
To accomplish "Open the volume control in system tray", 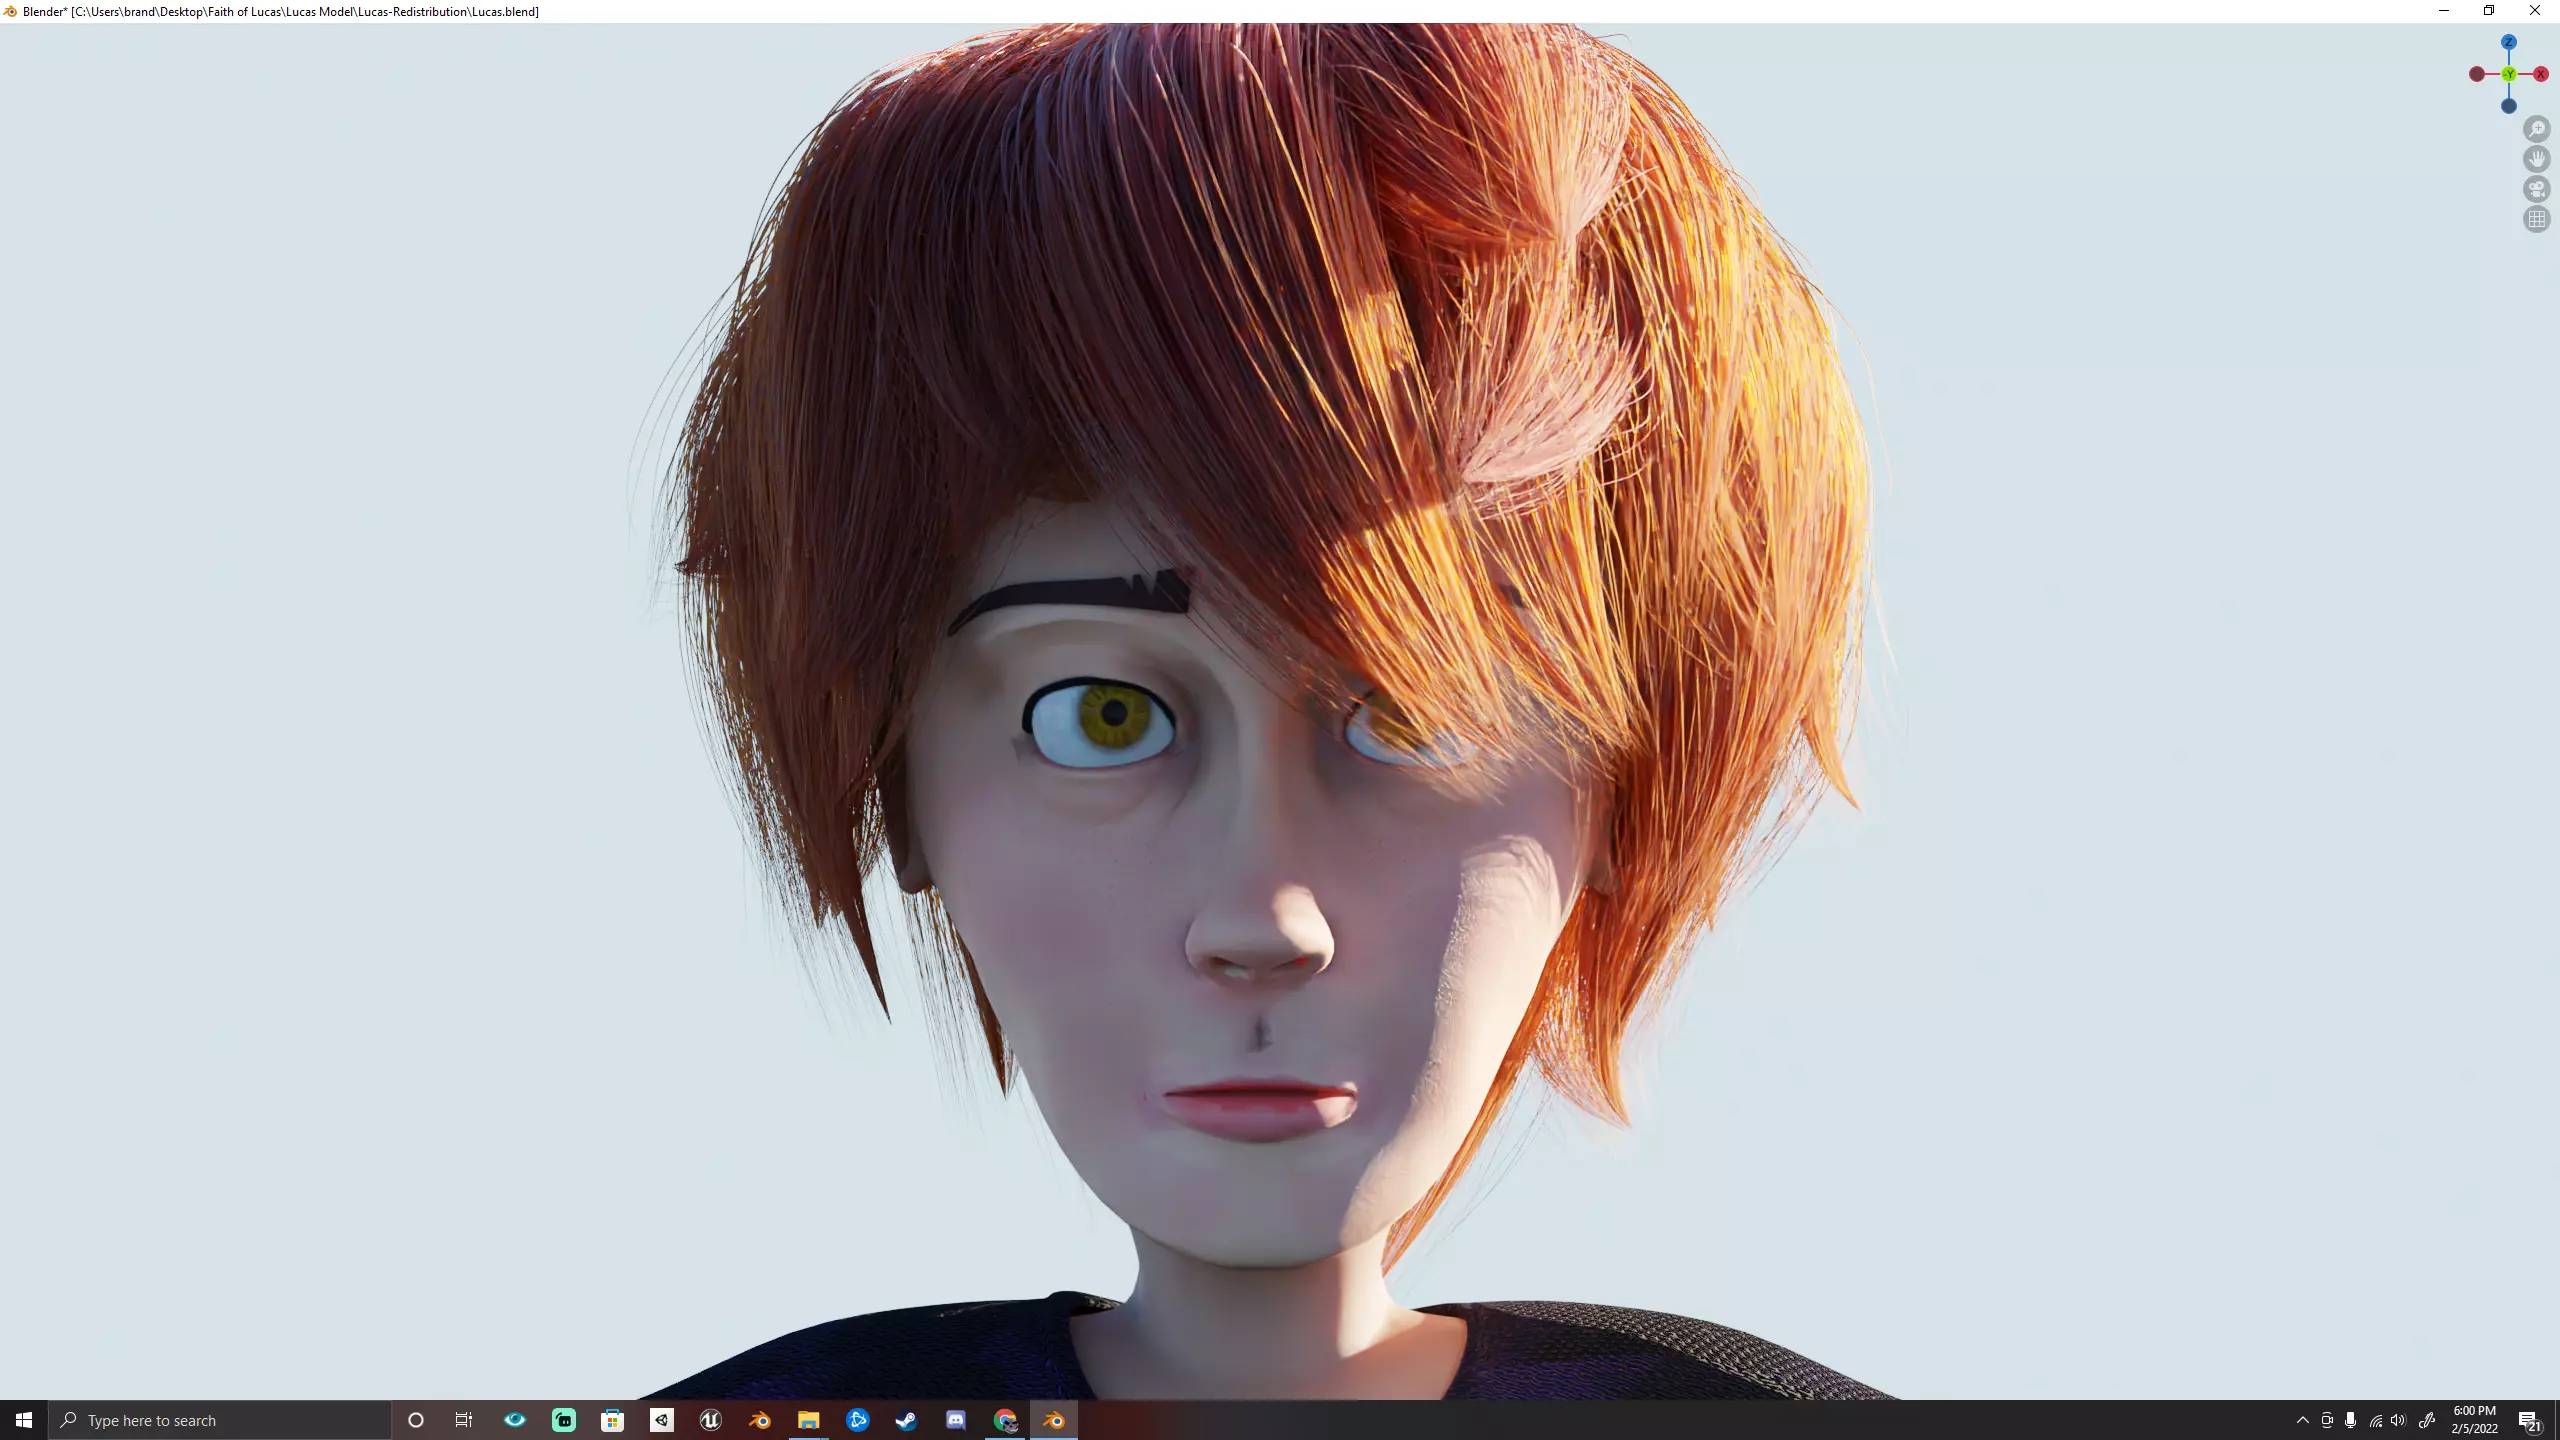I will [x=2398, y=1420].
